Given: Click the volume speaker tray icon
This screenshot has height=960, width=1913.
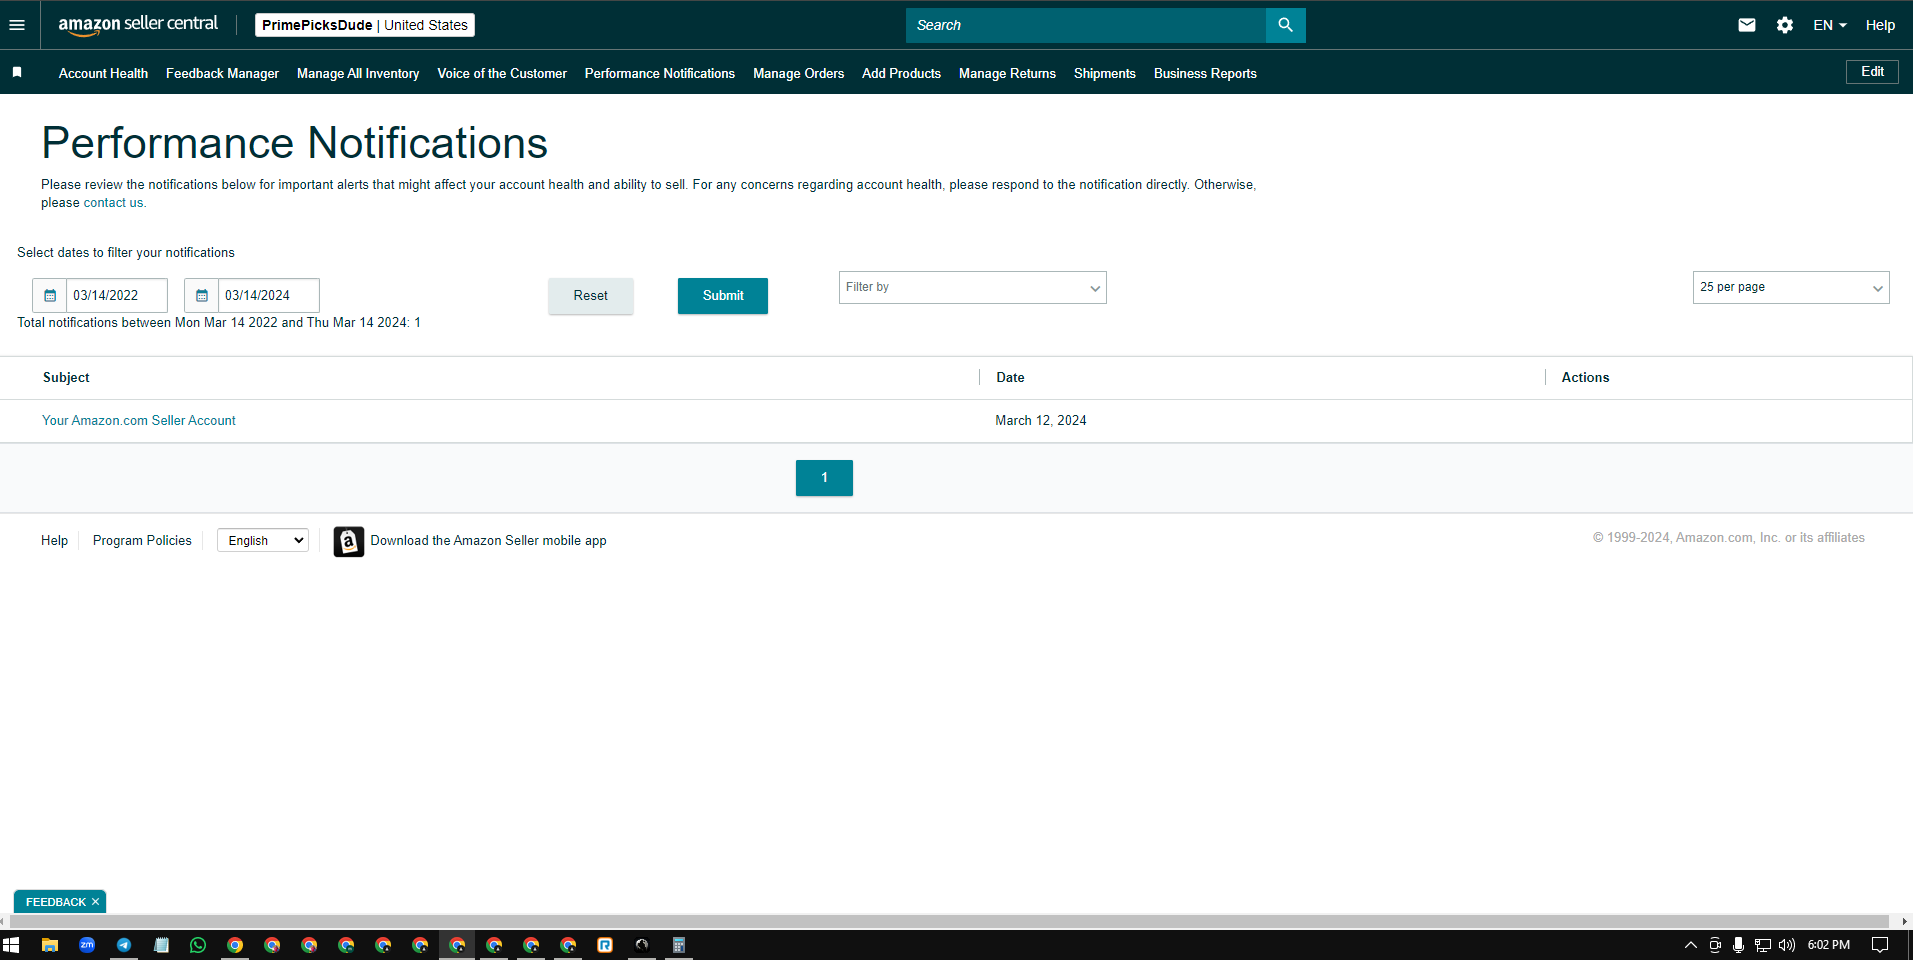Looking at the screenshot, I should click(x=1787, y=945).
